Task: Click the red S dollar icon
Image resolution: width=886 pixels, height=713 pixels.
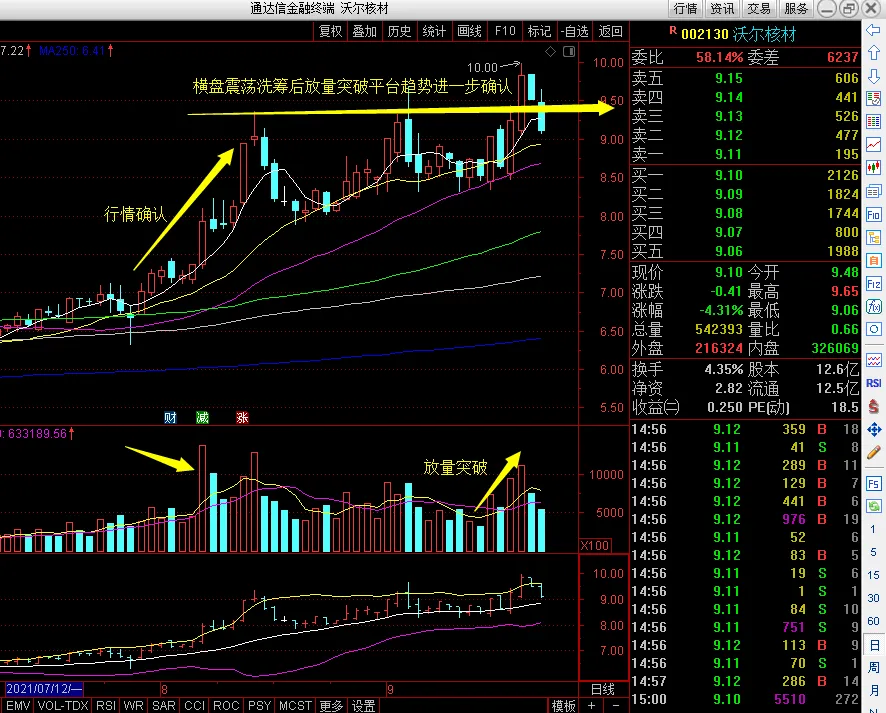Action: (874, 406)
